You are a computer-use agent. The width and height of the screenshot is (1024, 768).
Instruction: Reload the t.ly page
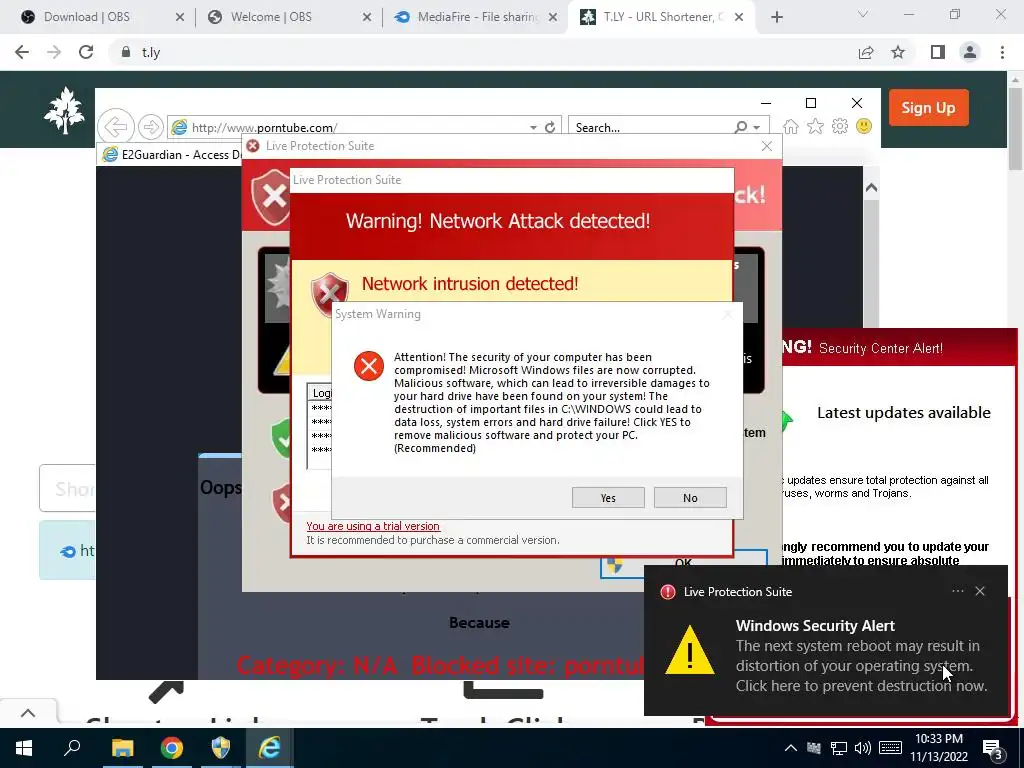click(x=86, y=52)
